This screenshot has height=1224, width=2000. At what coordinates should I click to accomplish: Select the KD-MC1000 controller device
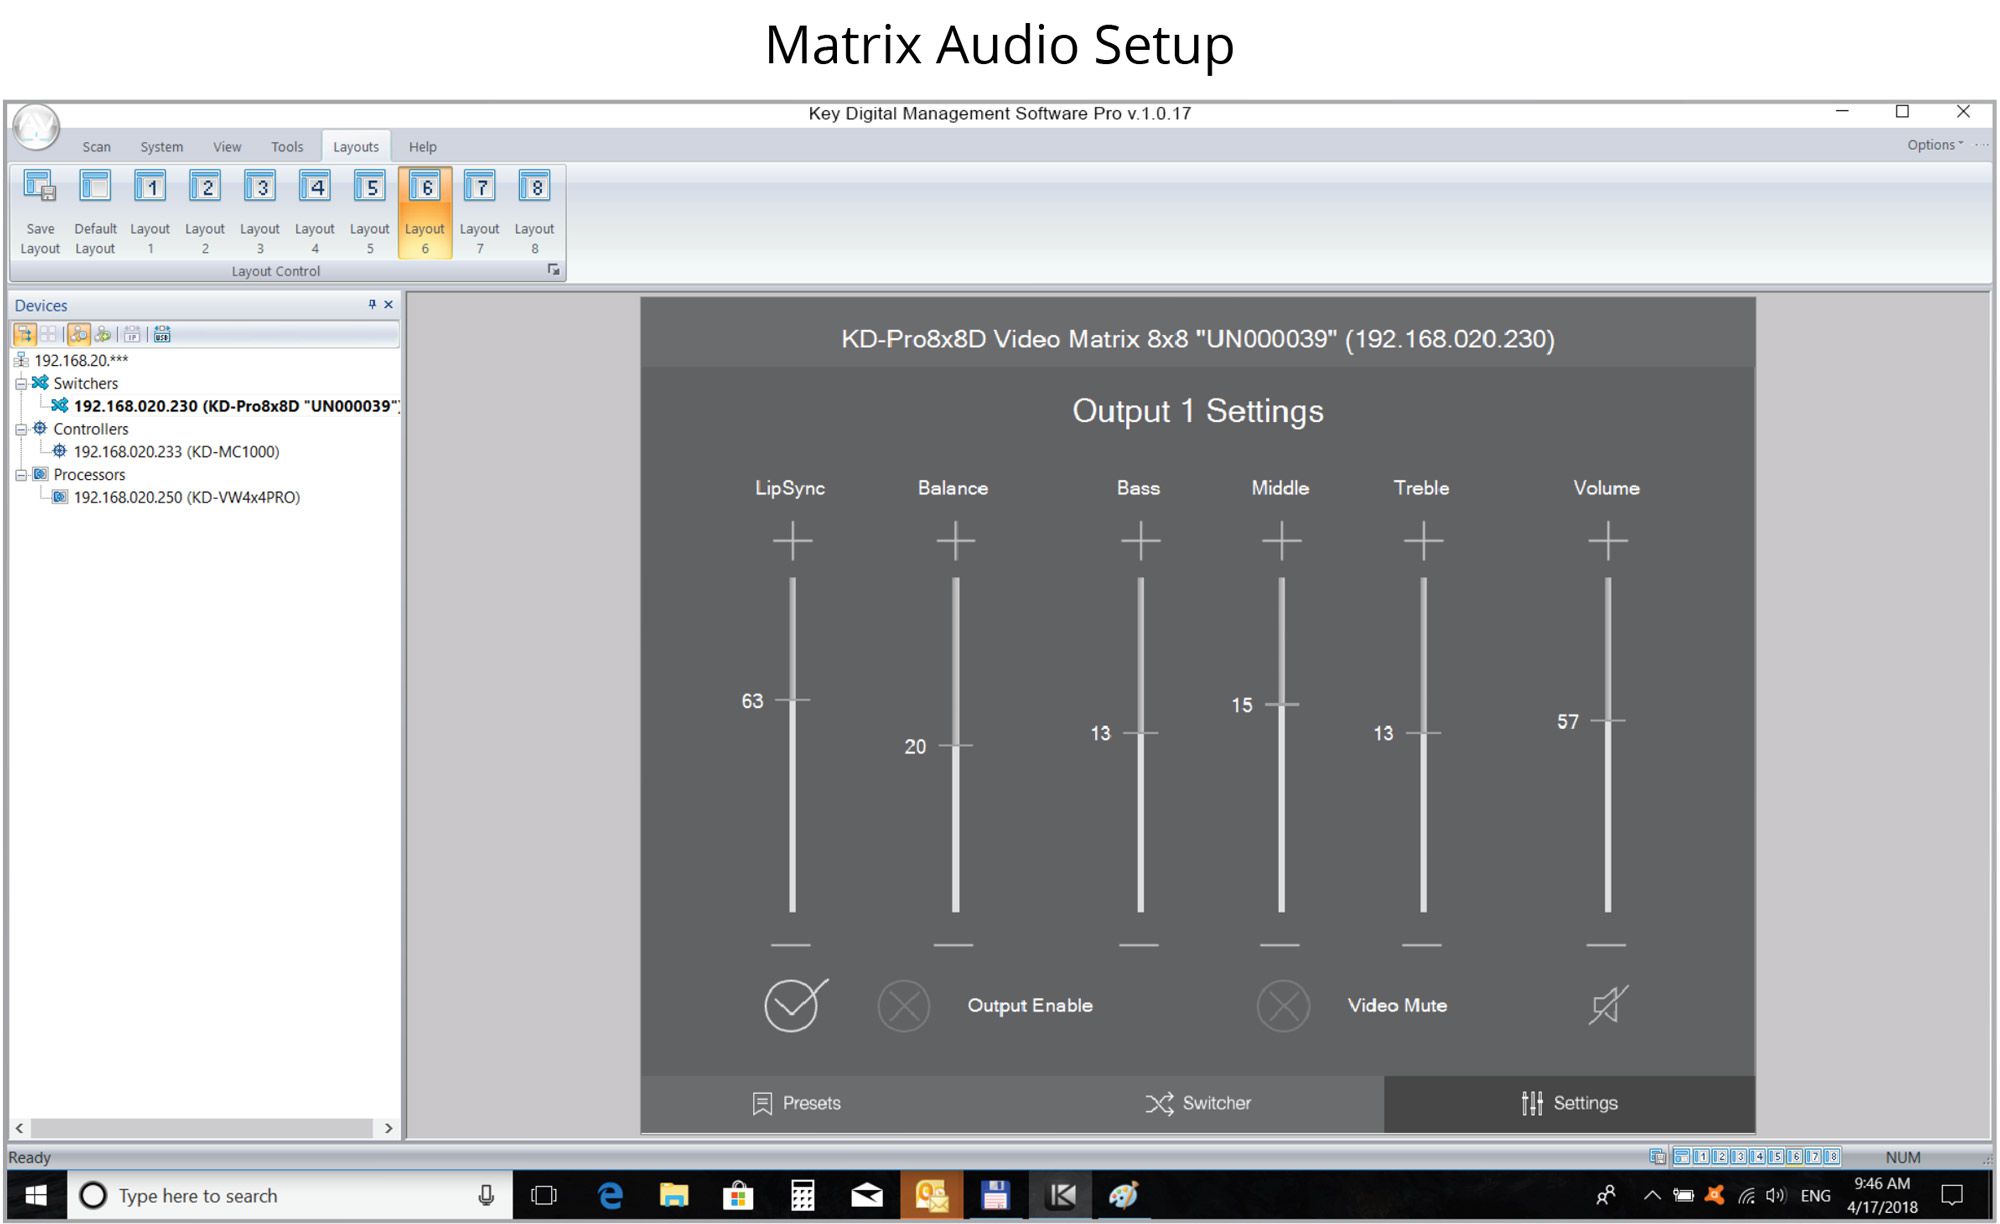click(176, 452)
